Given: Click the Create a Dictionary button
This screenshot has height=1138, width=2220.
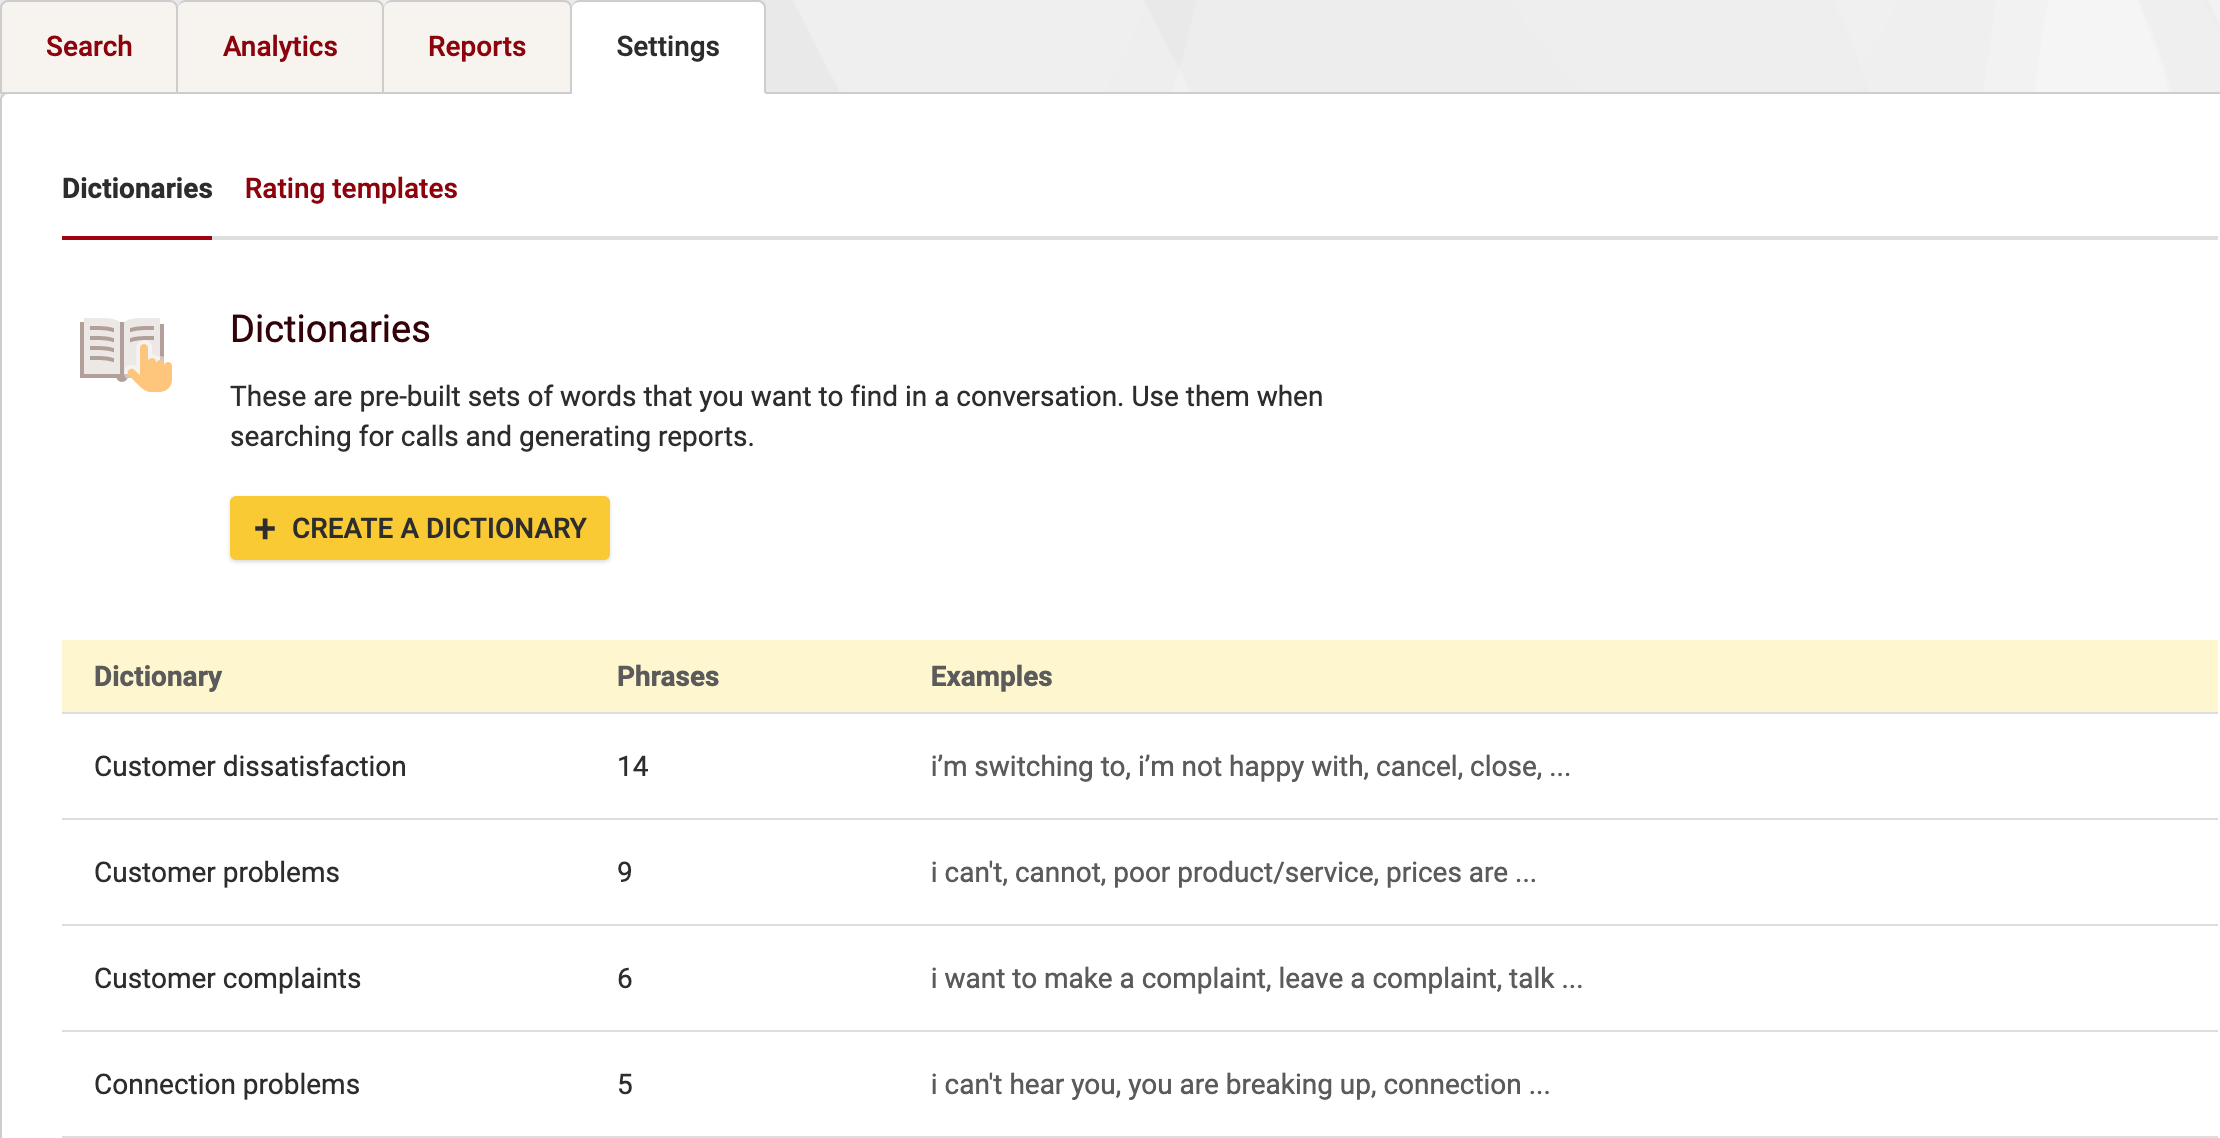Looking at the screenshot, I should (419, 528).
